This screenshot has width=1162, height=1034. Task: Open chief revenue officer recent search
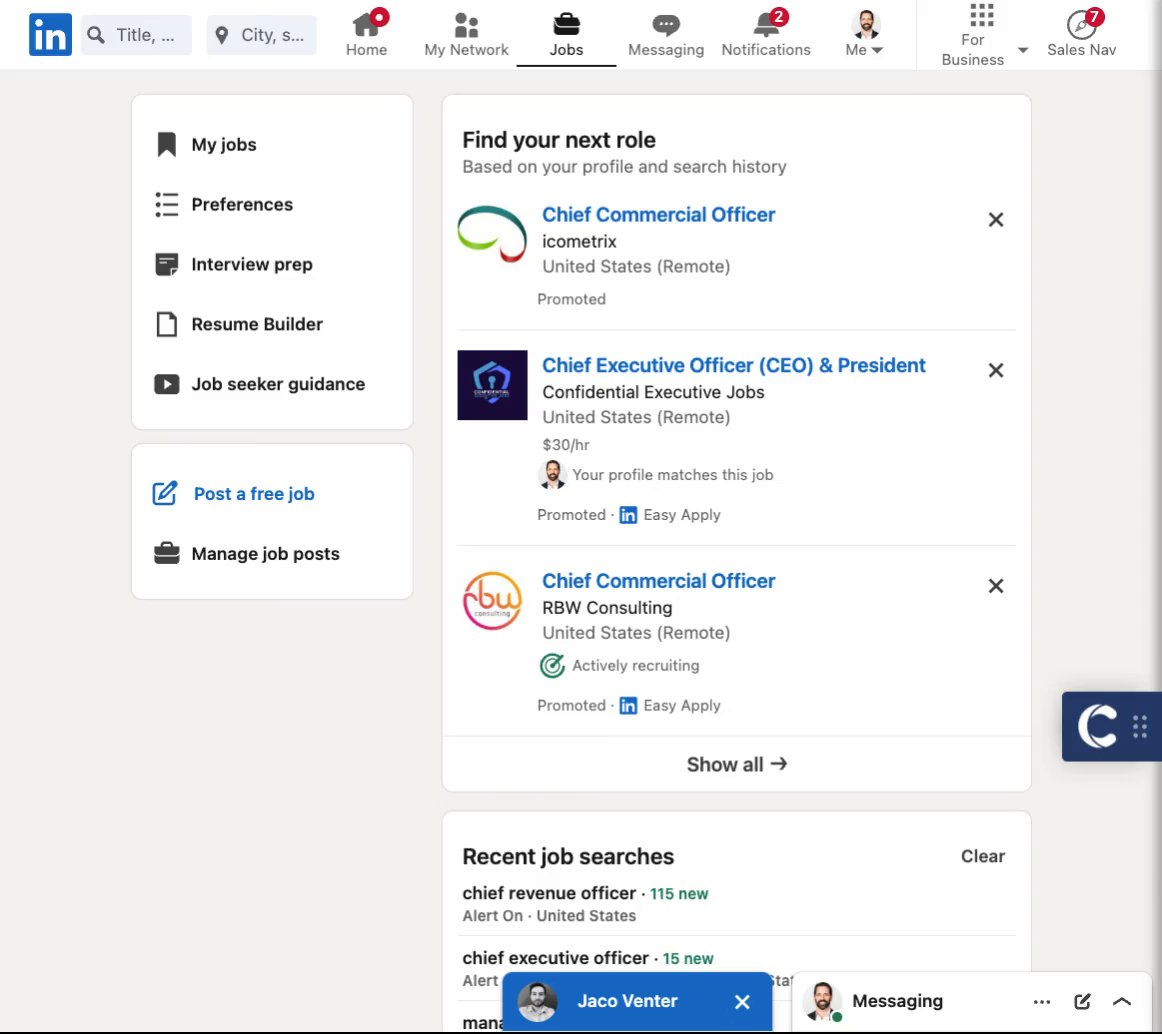click(549, 893)
